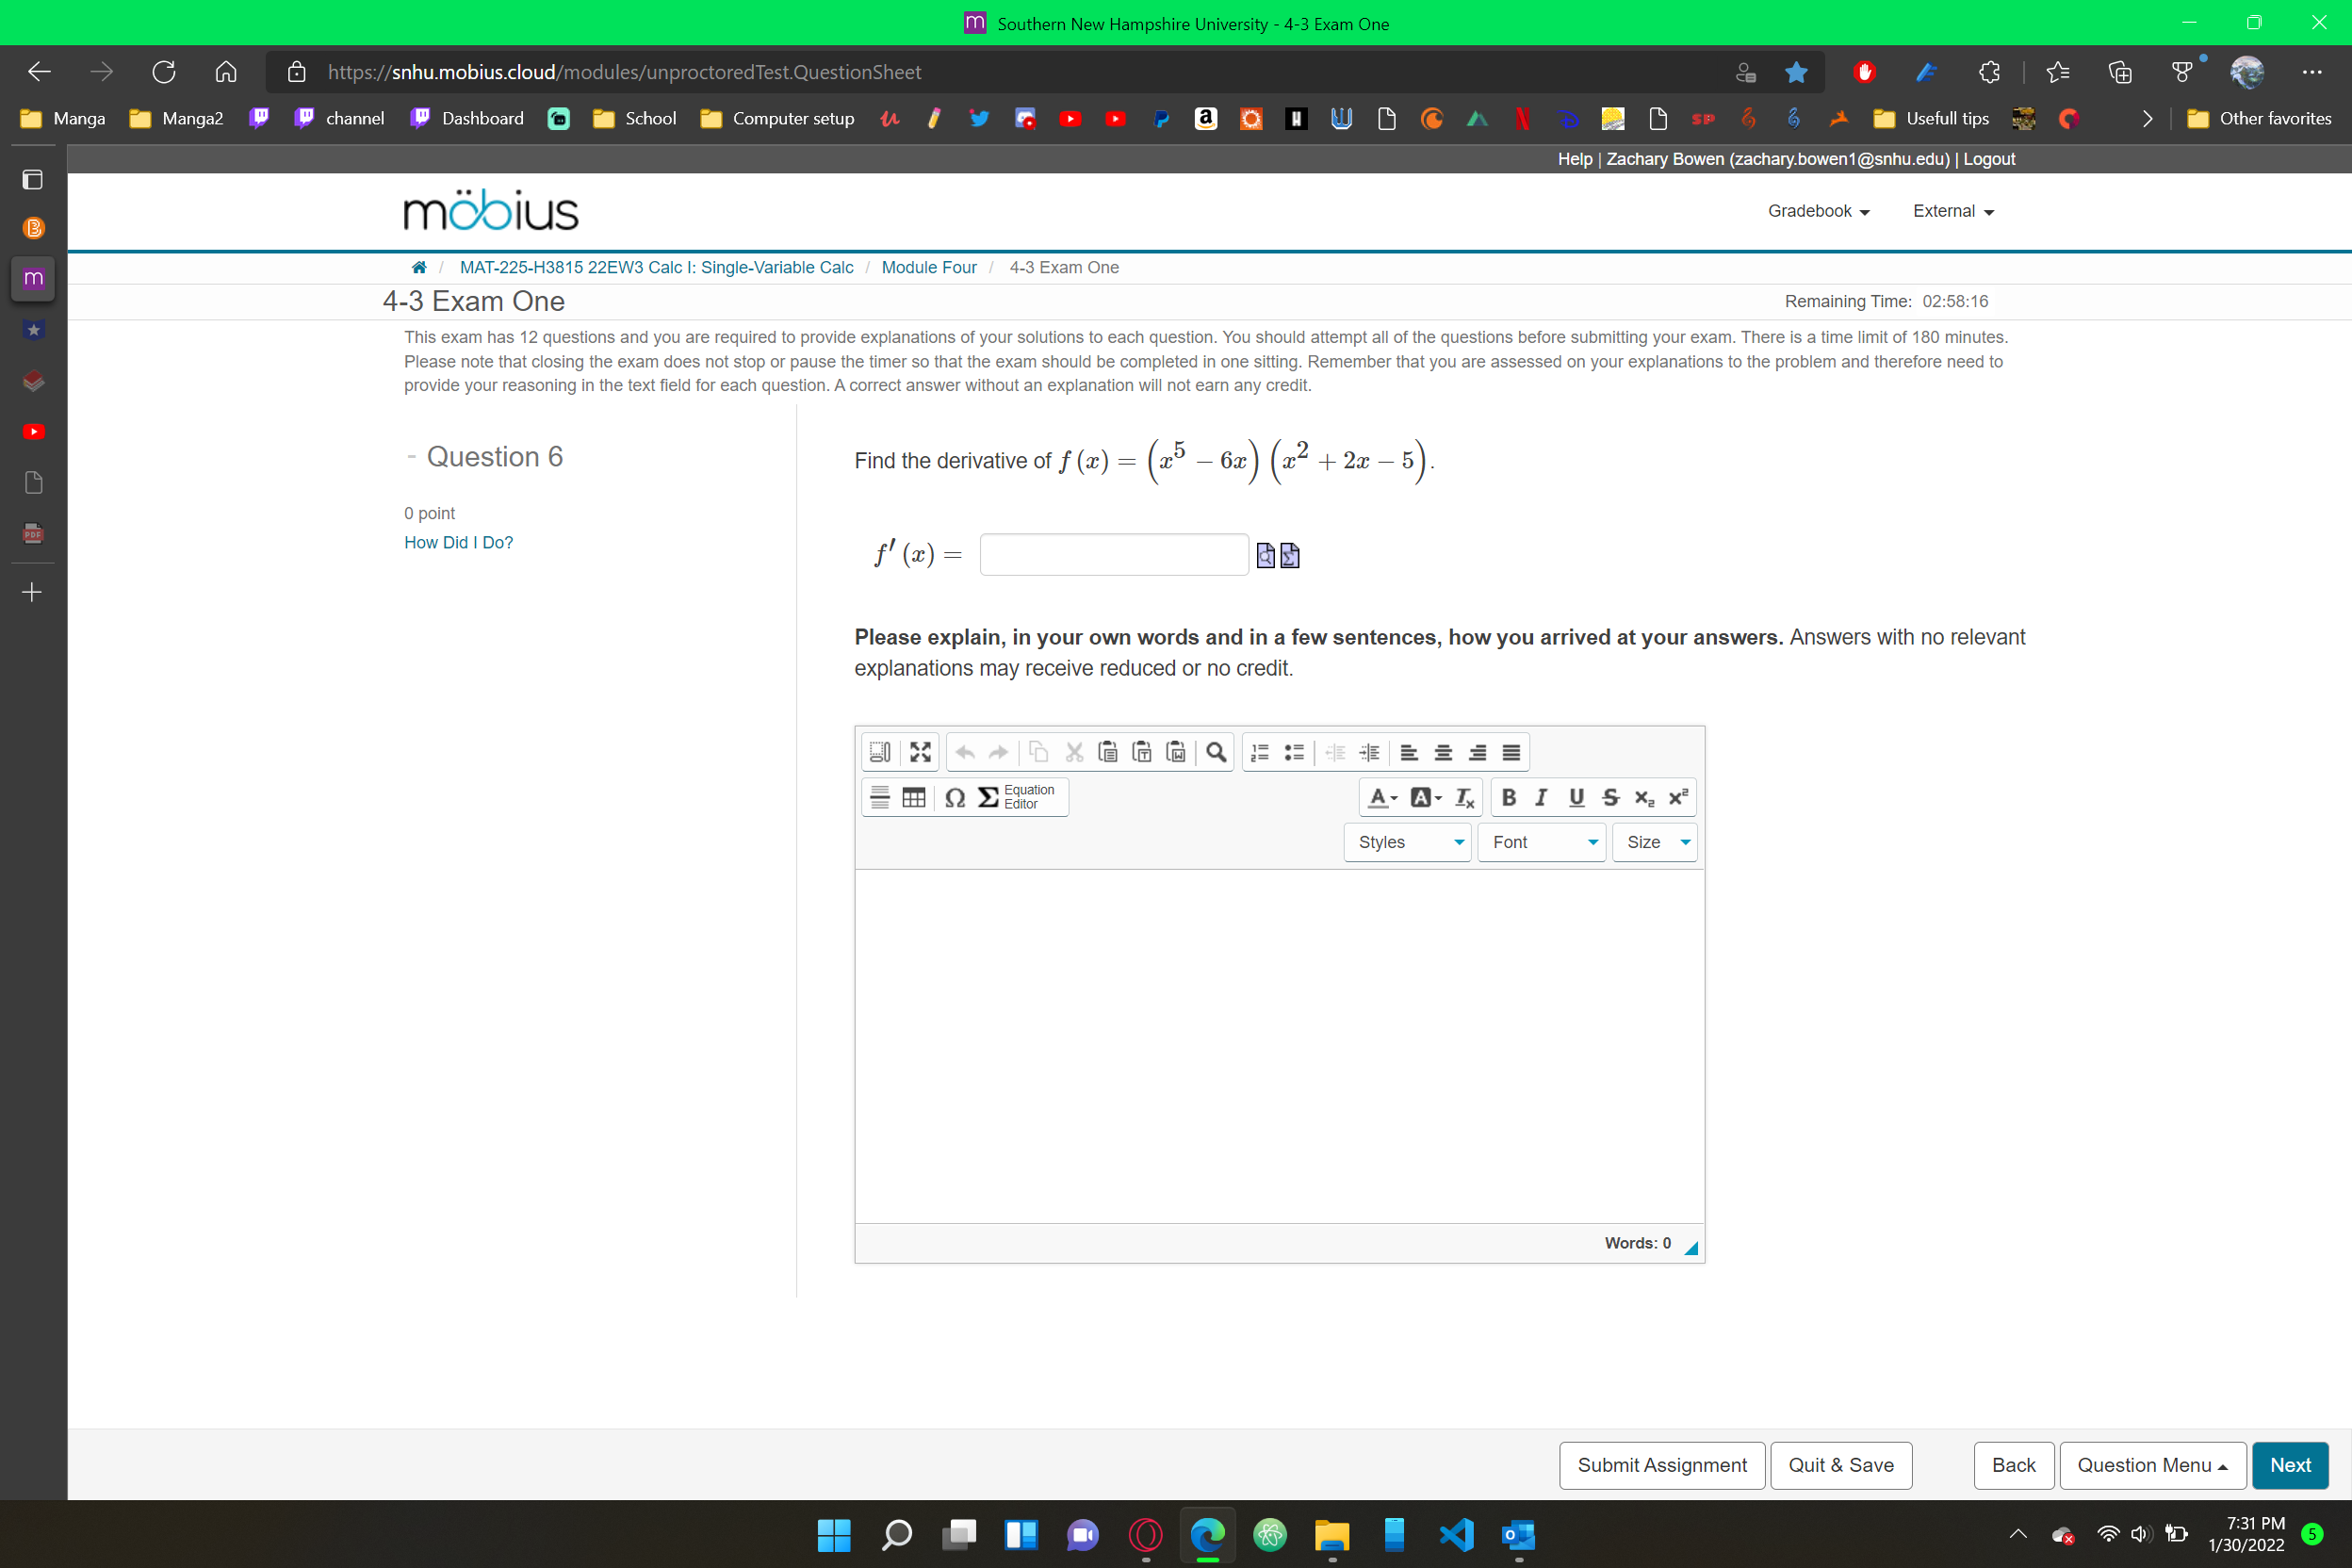
Task: Open the Gradebook menu
Action: coord(1817,211)
